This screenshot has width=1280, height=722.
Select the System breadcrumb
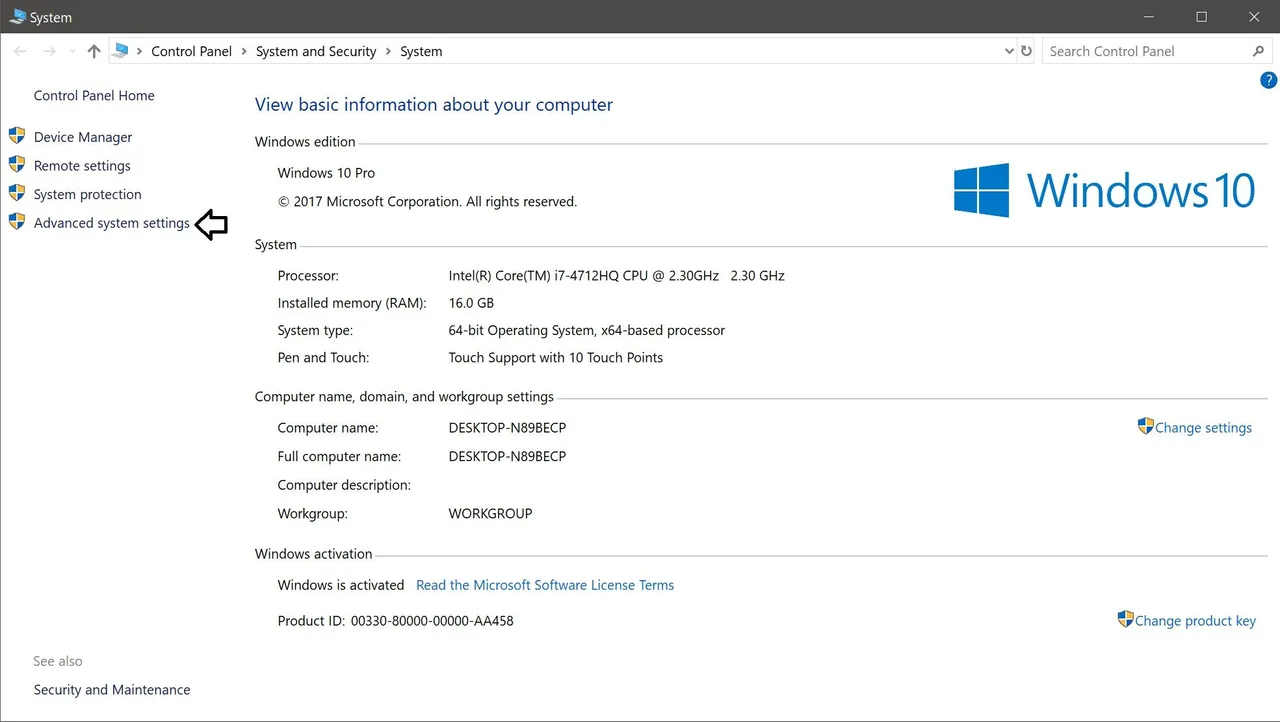pyautogui.click(x=421, y=51)
